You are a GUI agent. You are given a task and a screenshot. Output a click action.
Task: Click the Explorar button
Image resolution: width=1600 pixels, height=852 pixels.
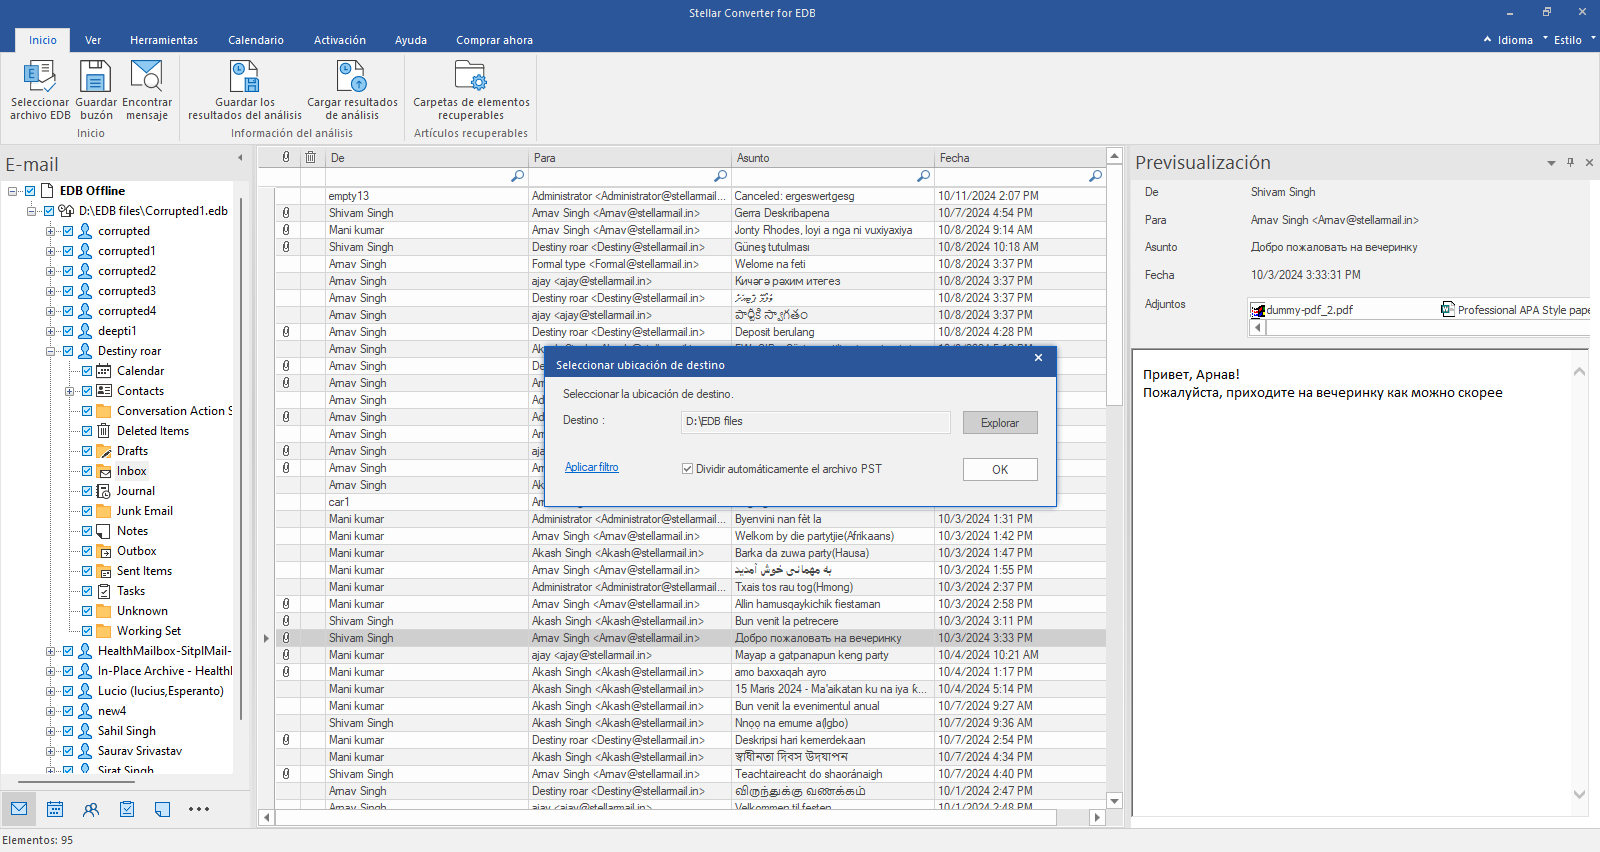coord(1000,423)
